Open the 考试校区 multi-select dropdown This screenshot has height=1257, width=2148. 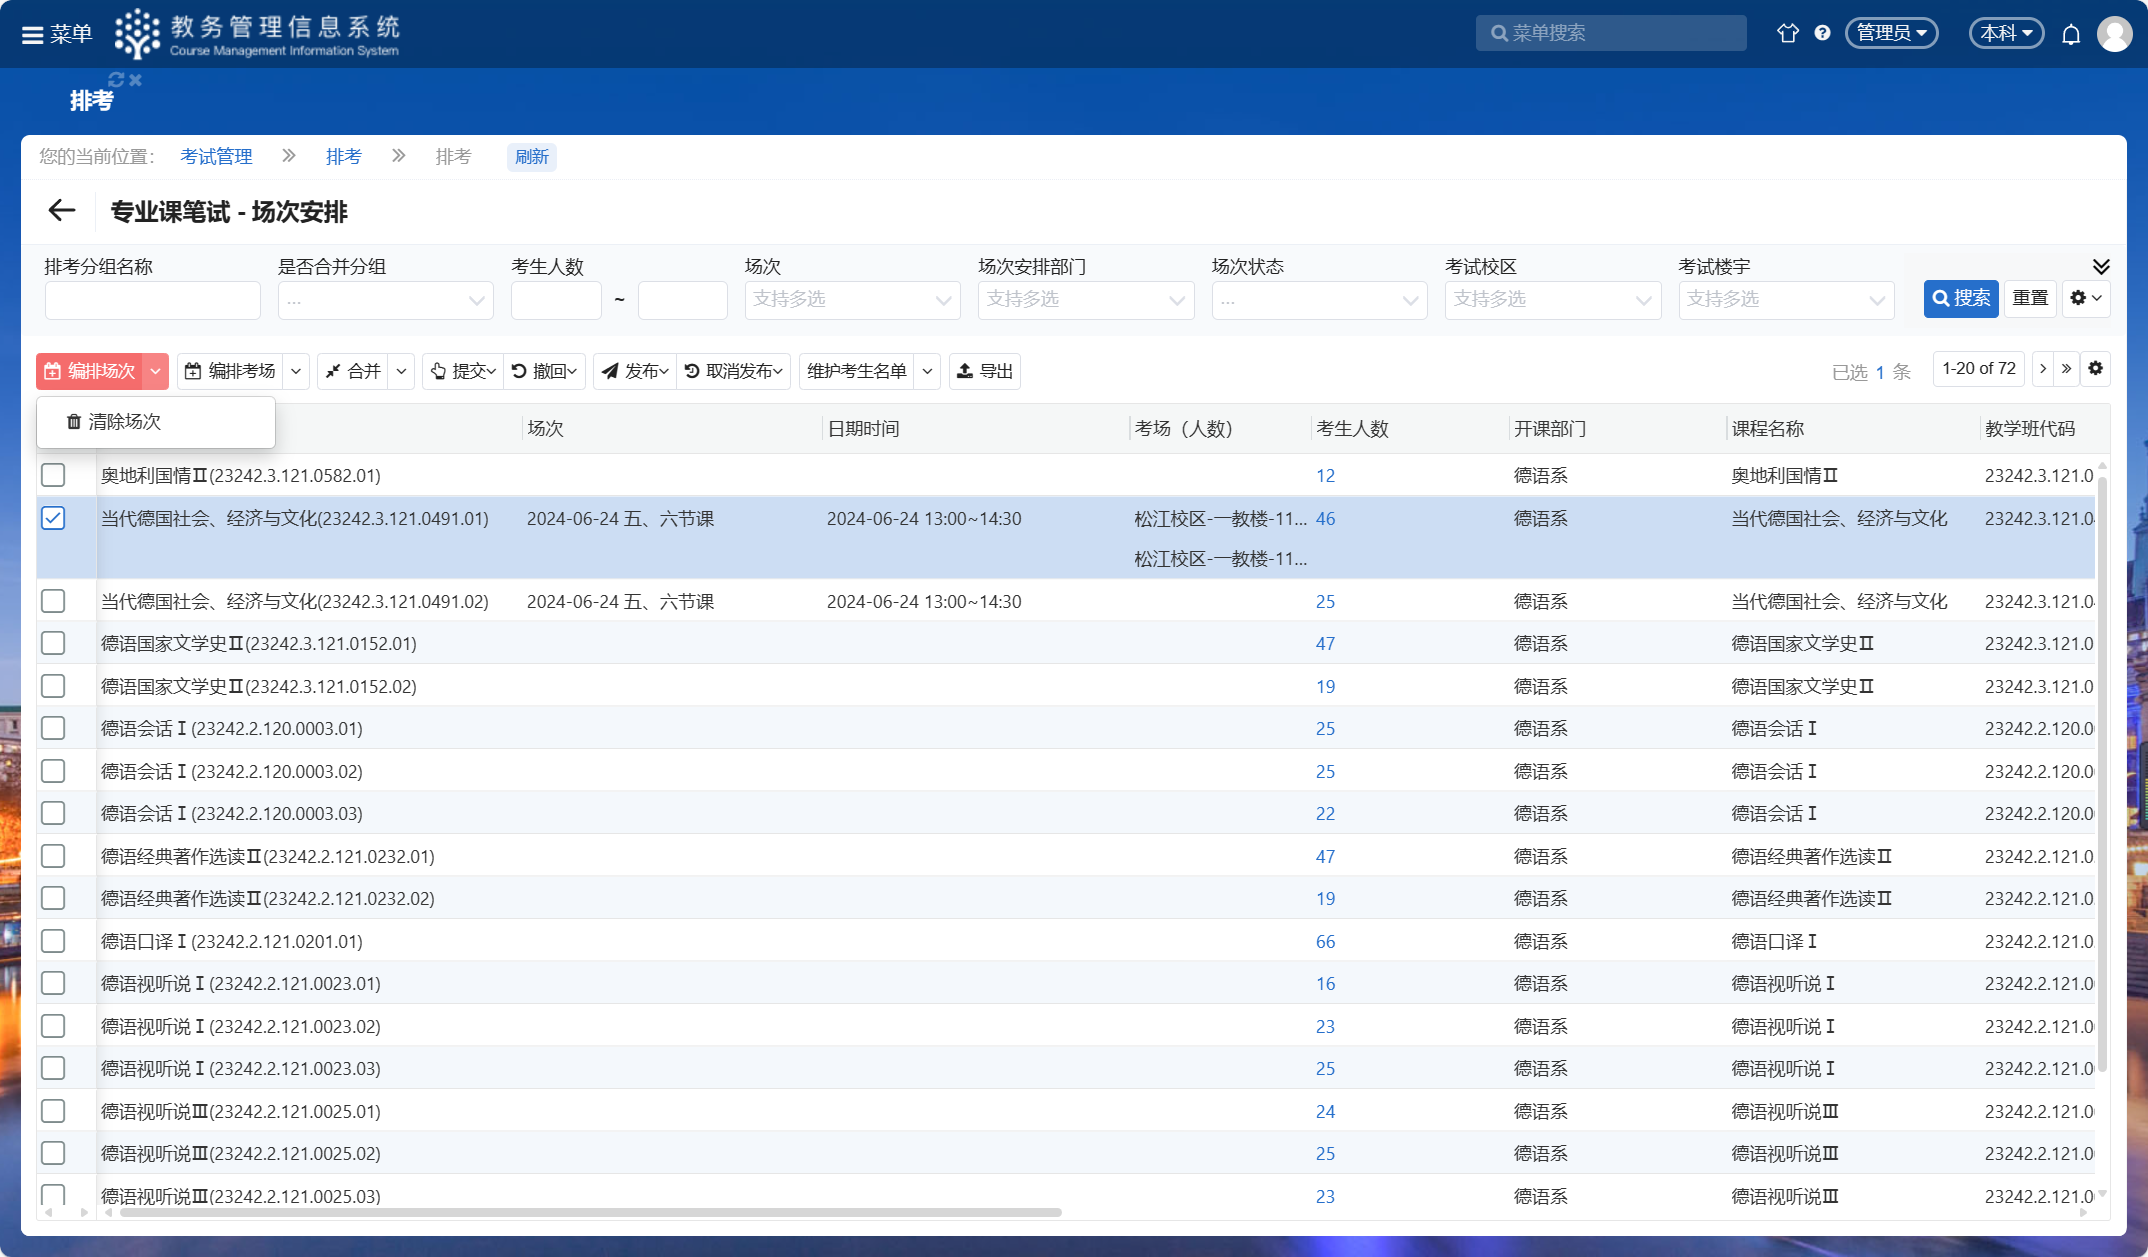pyautogui.click(x=1552, y=300)
